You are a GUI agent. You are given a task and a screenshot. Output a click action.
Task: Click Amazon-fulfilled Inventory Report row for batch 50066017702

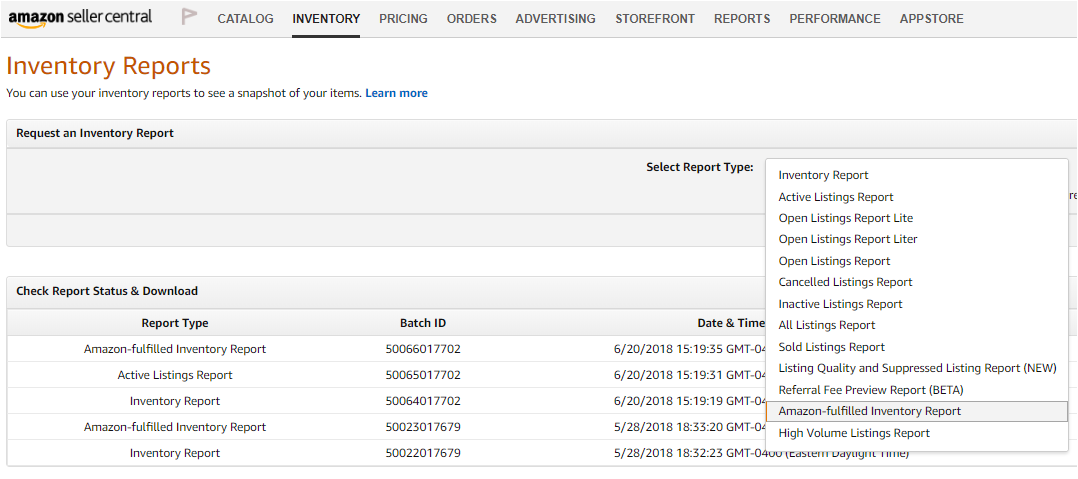175,349
